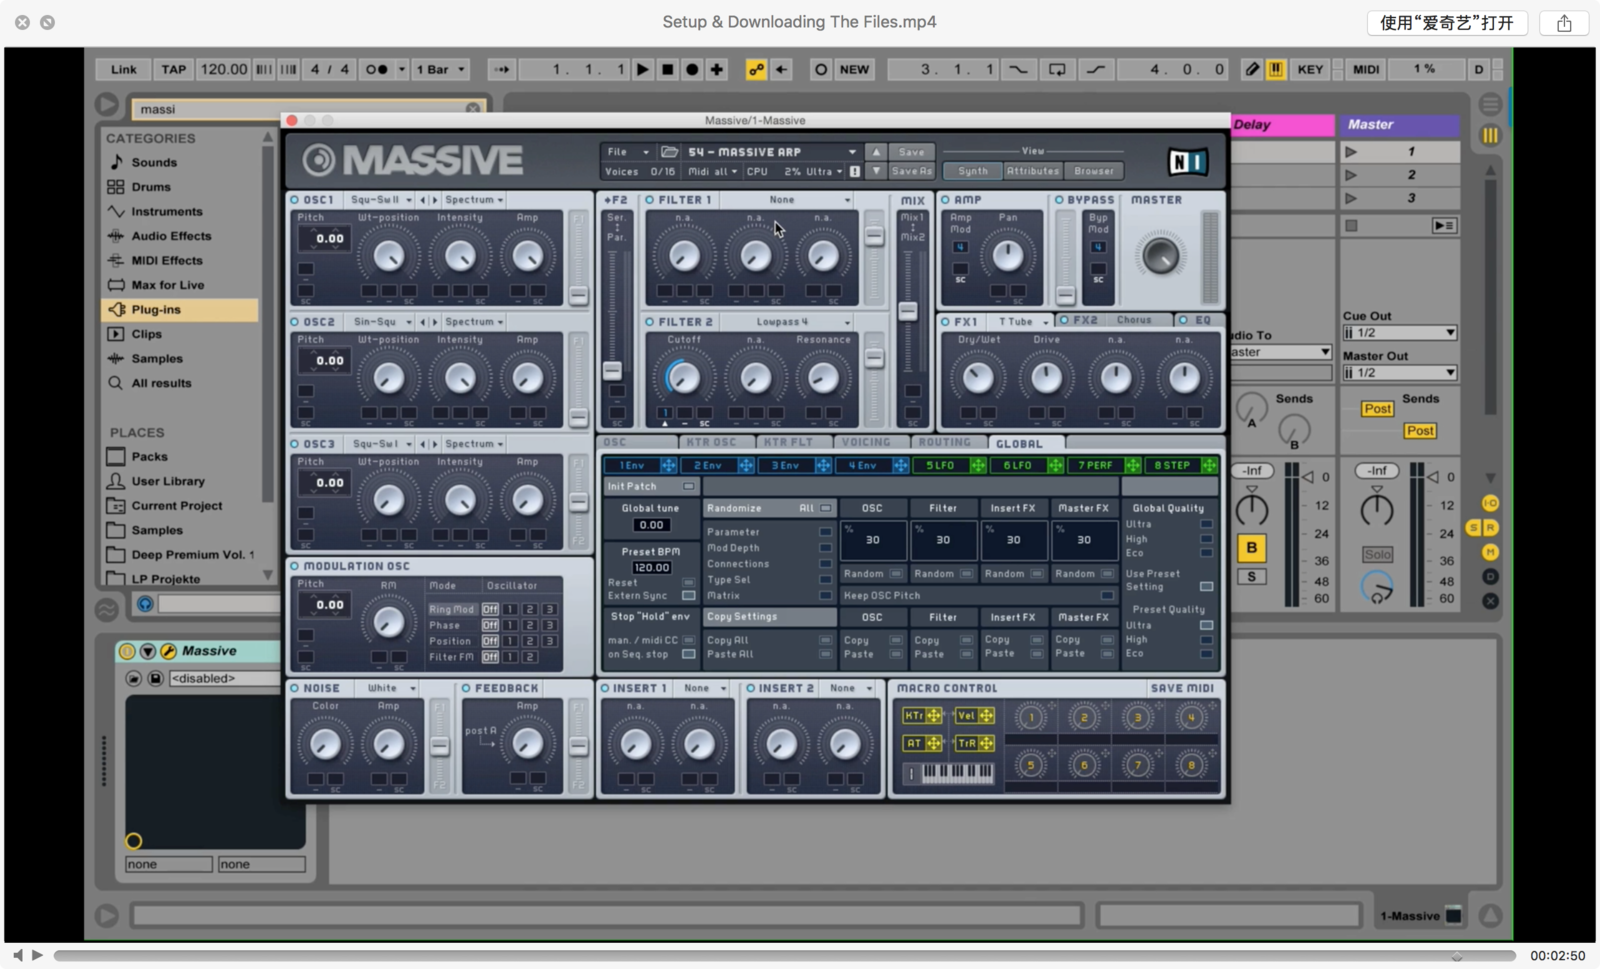The image size is (1600, 969).
Task: Click the loop switch icon
Action: [x=1057, y=69]
